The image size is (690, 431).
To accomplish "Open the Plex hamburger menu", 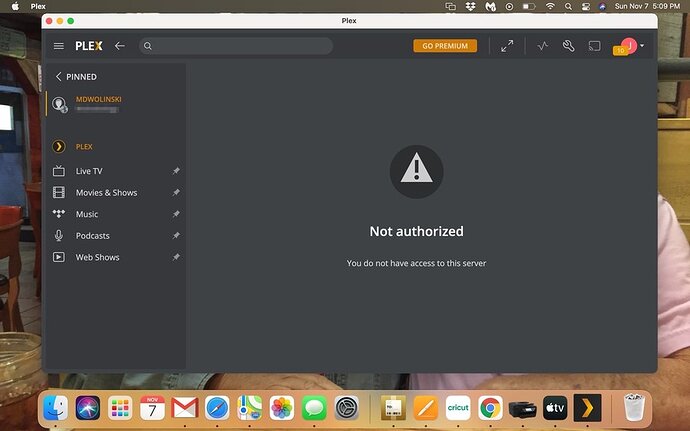I will pyautogui.click(x=59, y=46).
